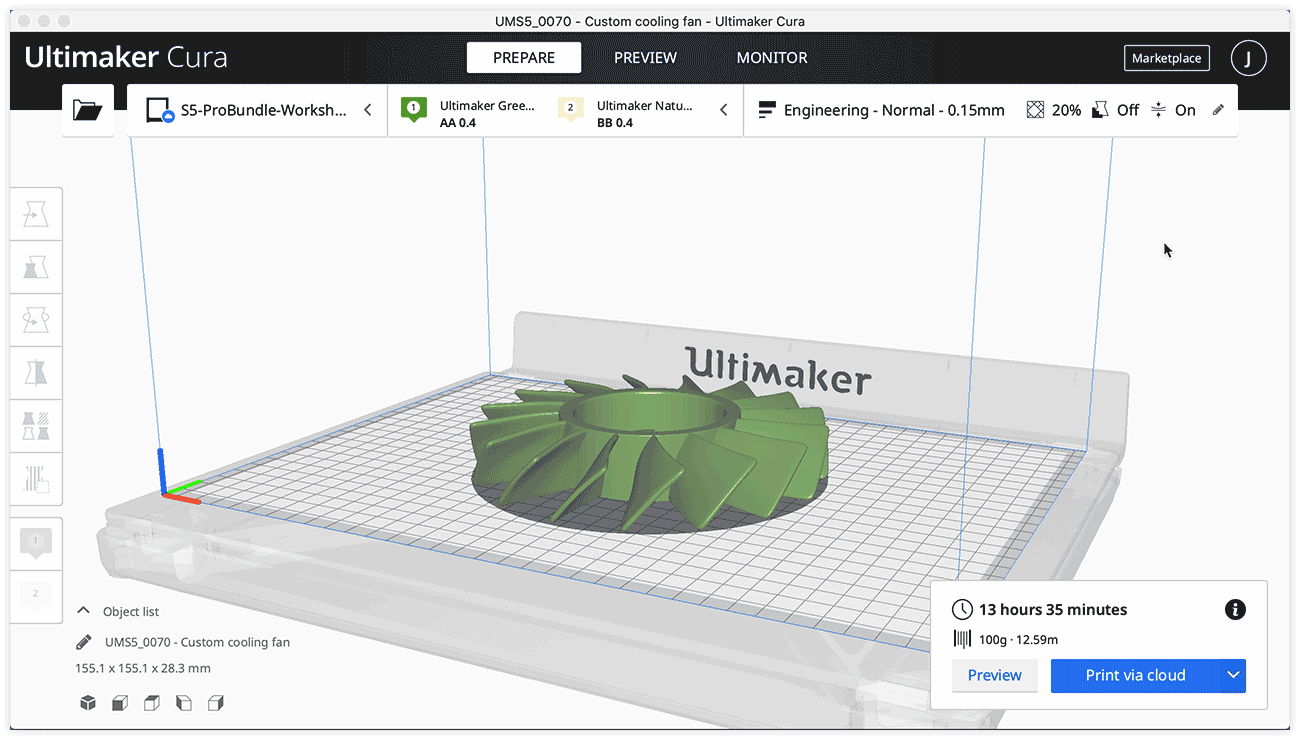Open Per Model Settings tool
The width and height of the screenshot is (1300, 740).
tap(36, 426)
